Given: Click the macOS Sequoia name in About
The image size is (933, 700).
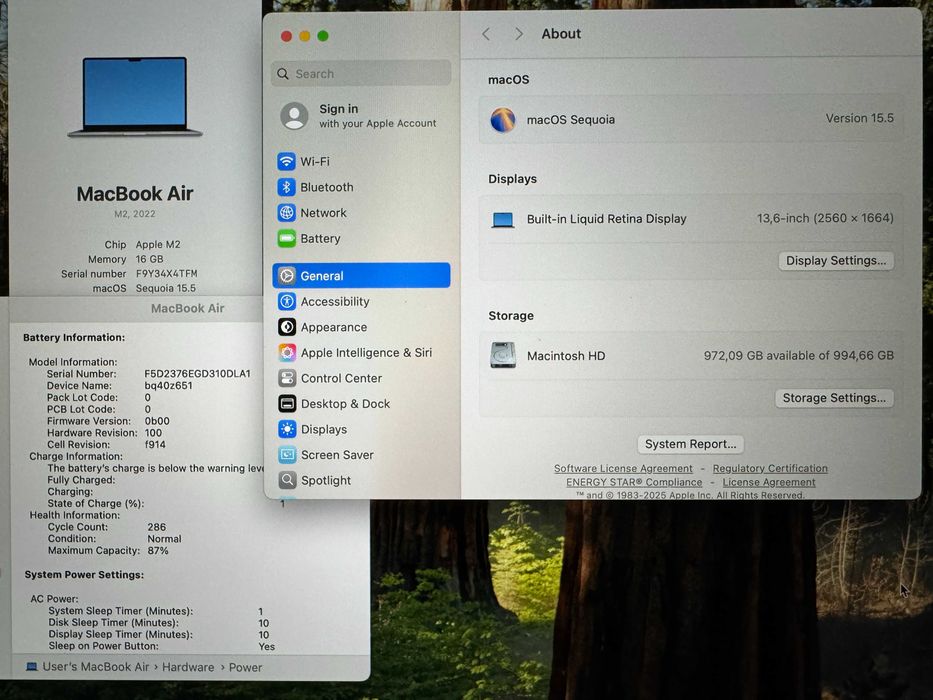Looking at the screenshot, I should [x=571, y=120].
